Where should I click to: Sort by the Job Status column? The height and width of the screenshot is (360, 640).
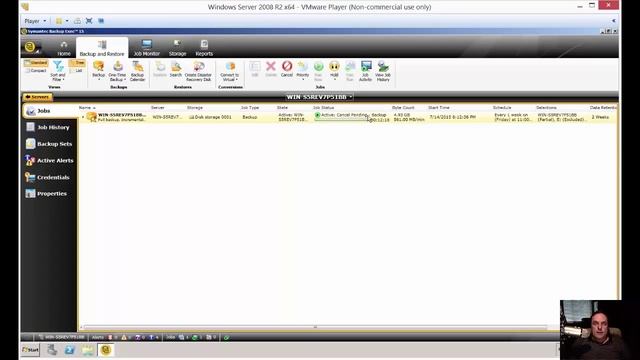(x=324, y=107)
